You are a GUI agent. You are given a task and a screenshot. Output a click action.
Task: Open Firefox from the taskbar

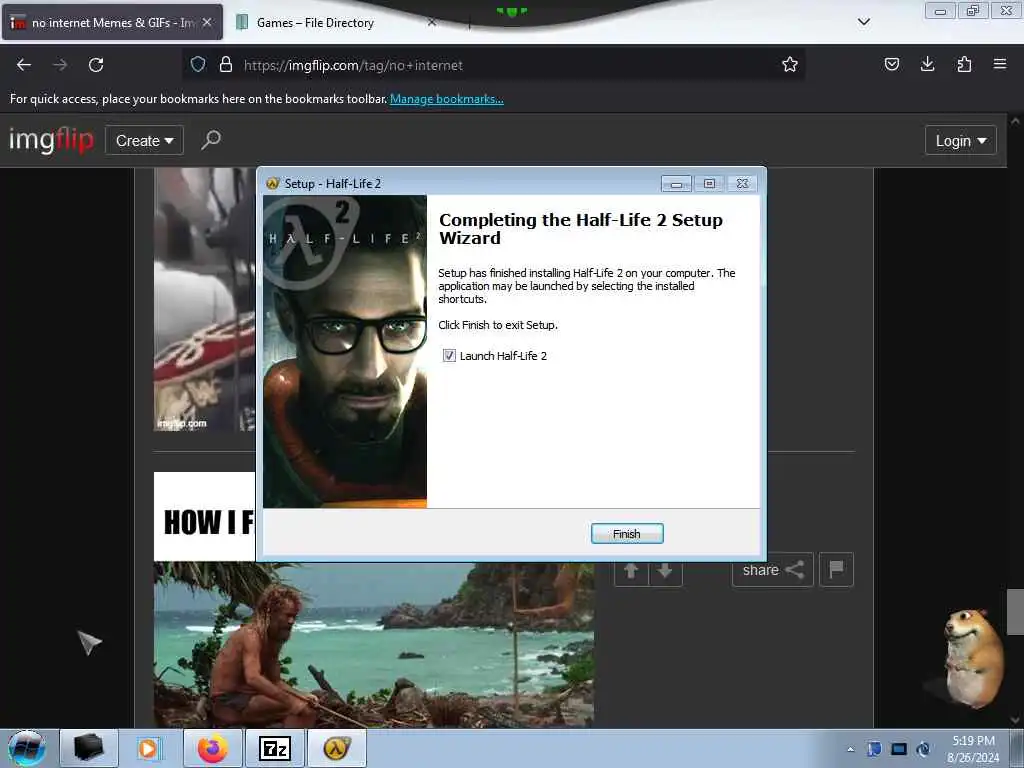[x=213, y=748]
